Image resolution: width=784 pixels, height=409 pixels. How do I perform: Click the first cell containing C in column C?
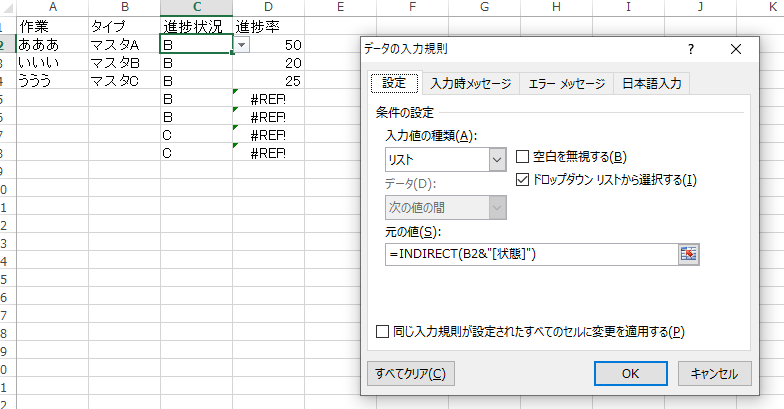[196, 134]
